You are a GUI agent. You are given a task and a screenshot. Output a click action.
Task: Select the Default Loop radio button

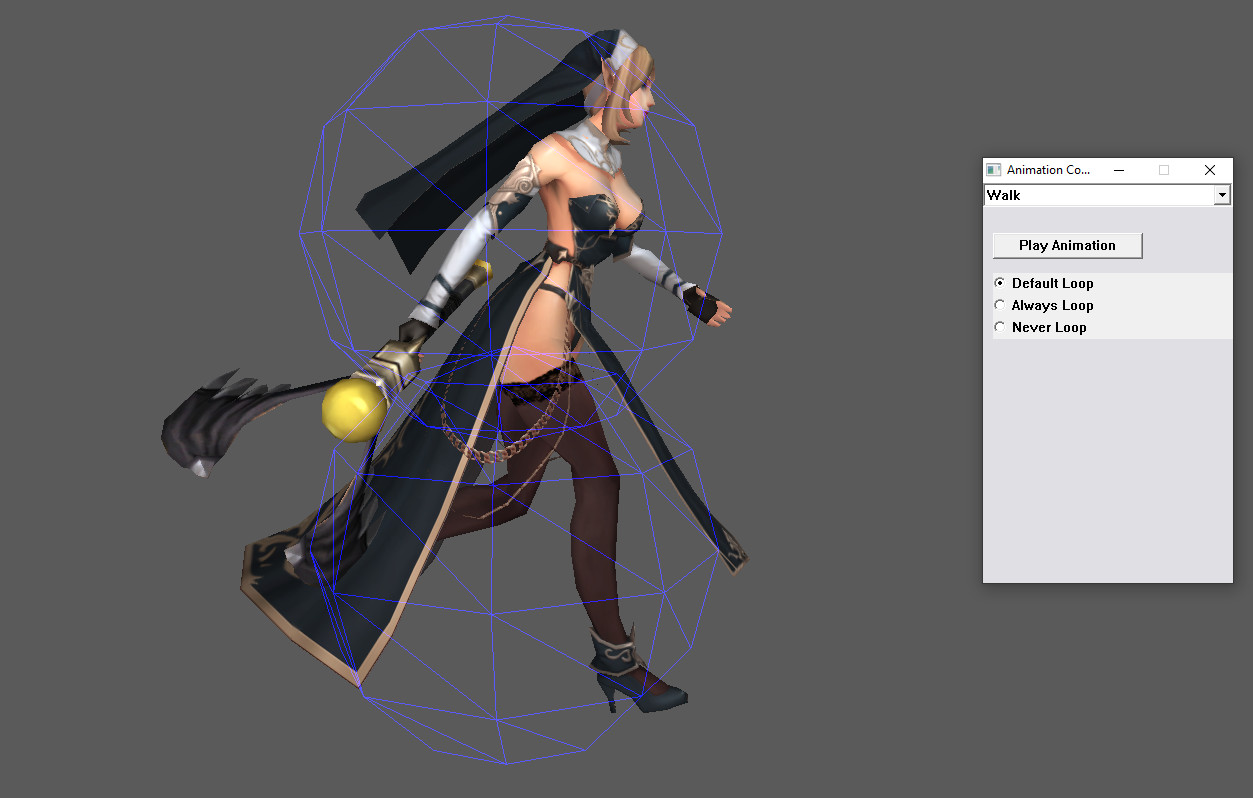(x=1000, y=283)
